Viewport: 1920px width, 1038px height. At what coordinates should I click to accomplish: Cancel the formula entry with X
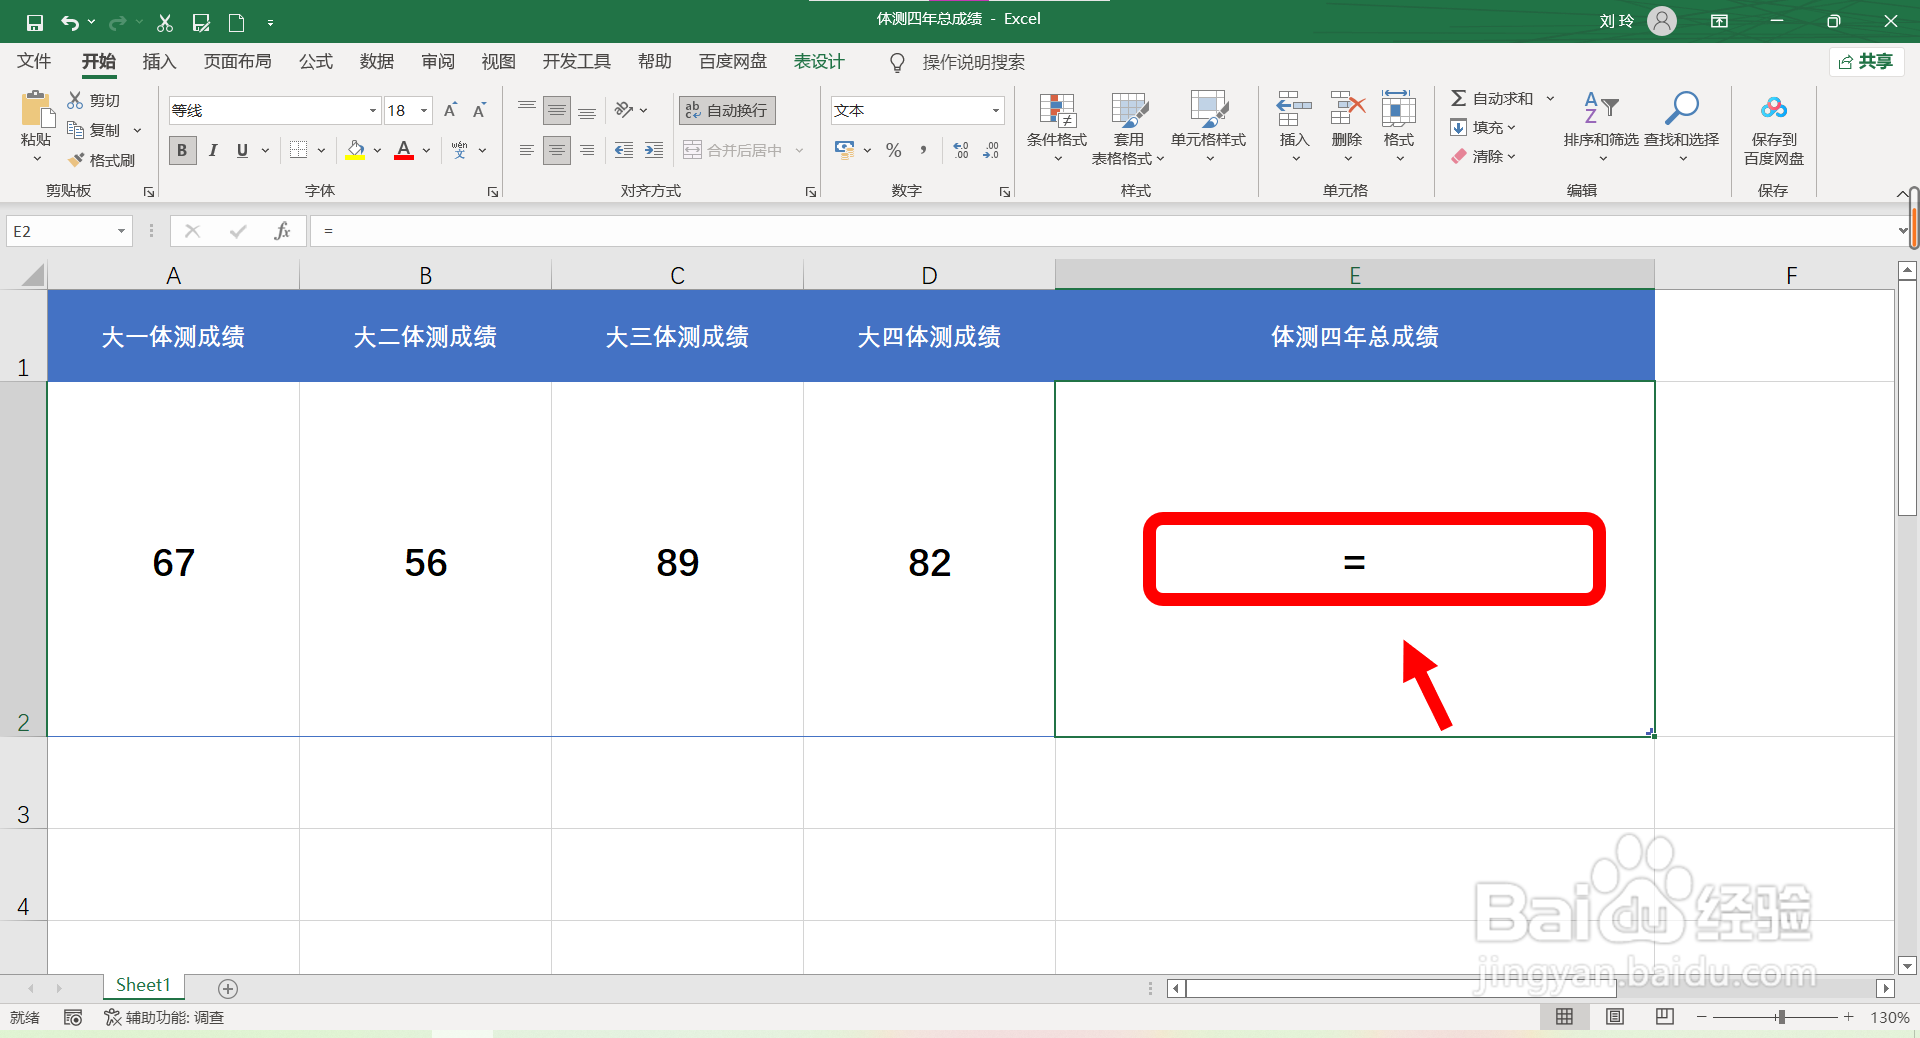(x=193, y=231)
